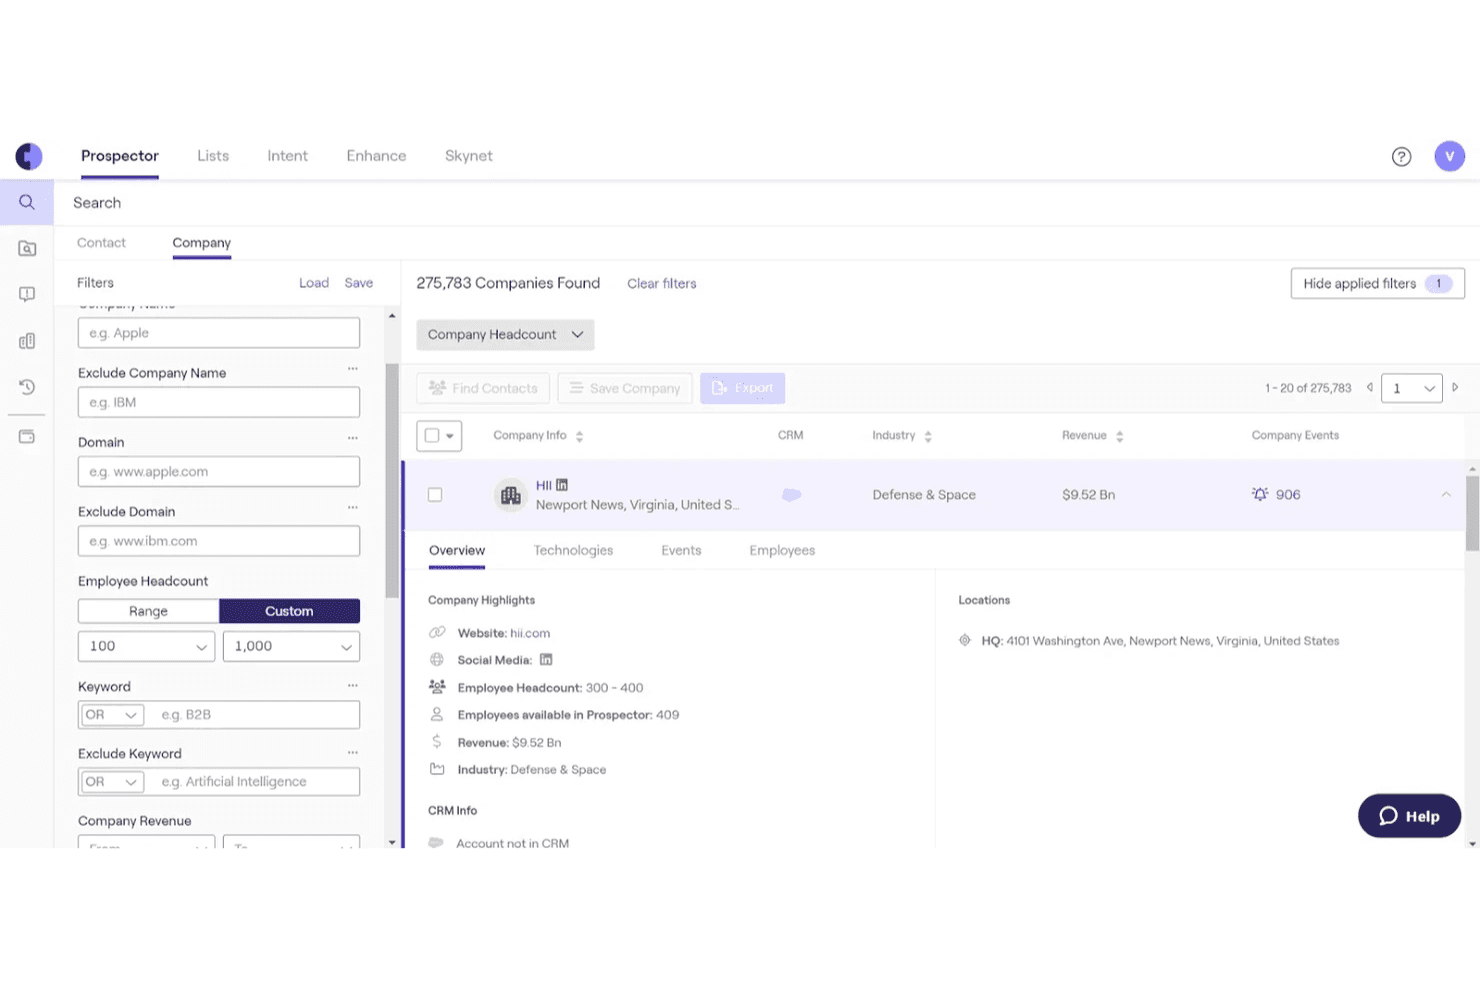The image size is (1480, 987).
Task: Open the bar chart sidebar icon
Action: pos(27,341)
